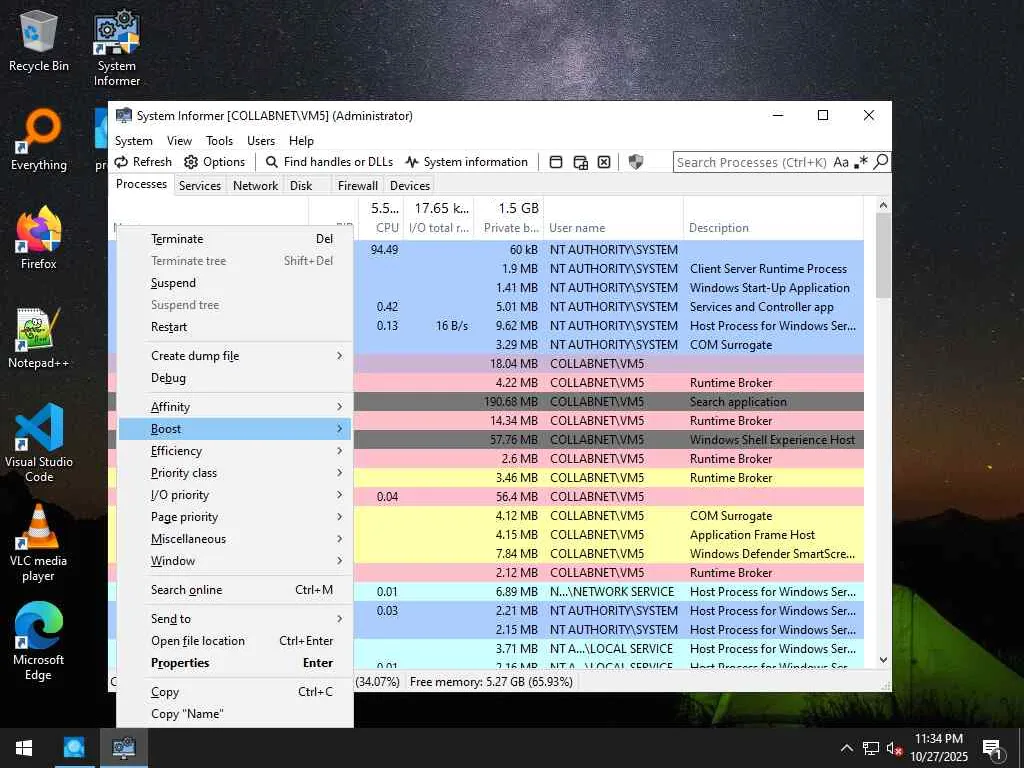1024x768 pixels.
Task: Open the taskbar clock showing 11:34 PM
Action: click(939, 748)
